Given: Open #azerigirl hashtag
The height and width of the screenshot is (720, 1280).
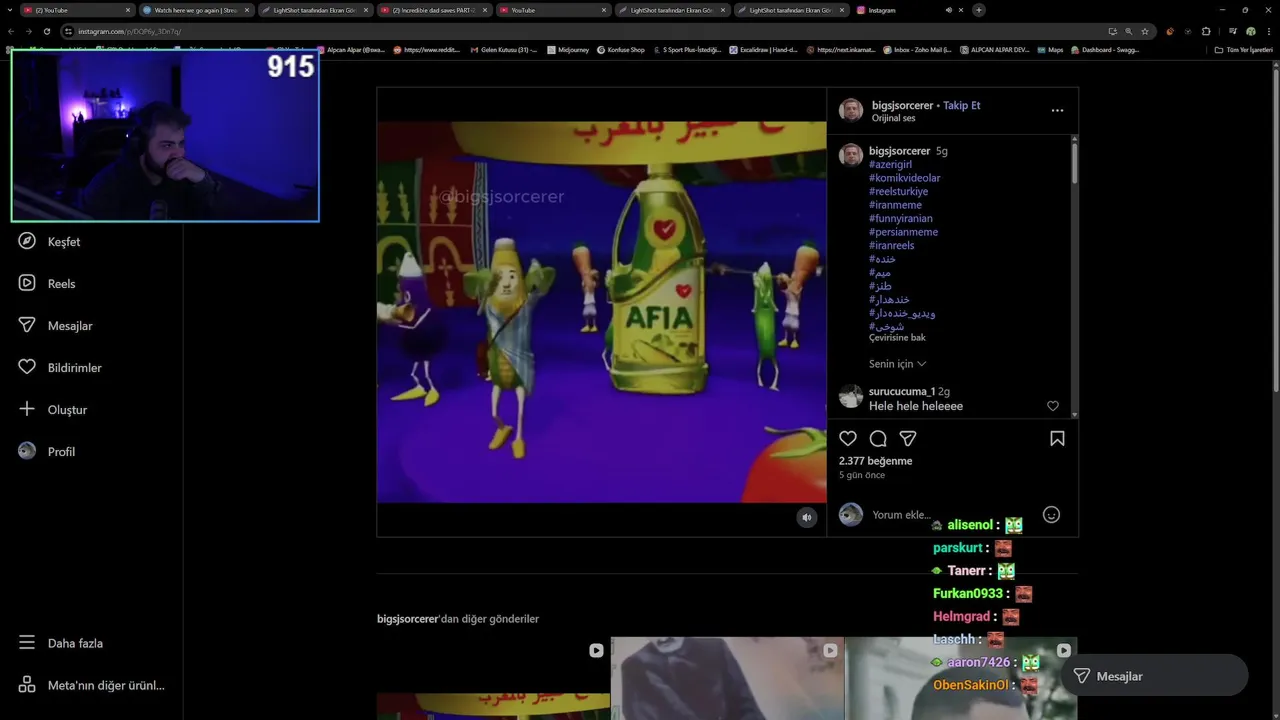Looking at the screenshot, I should pyautogui.click(x=890, y=164).
